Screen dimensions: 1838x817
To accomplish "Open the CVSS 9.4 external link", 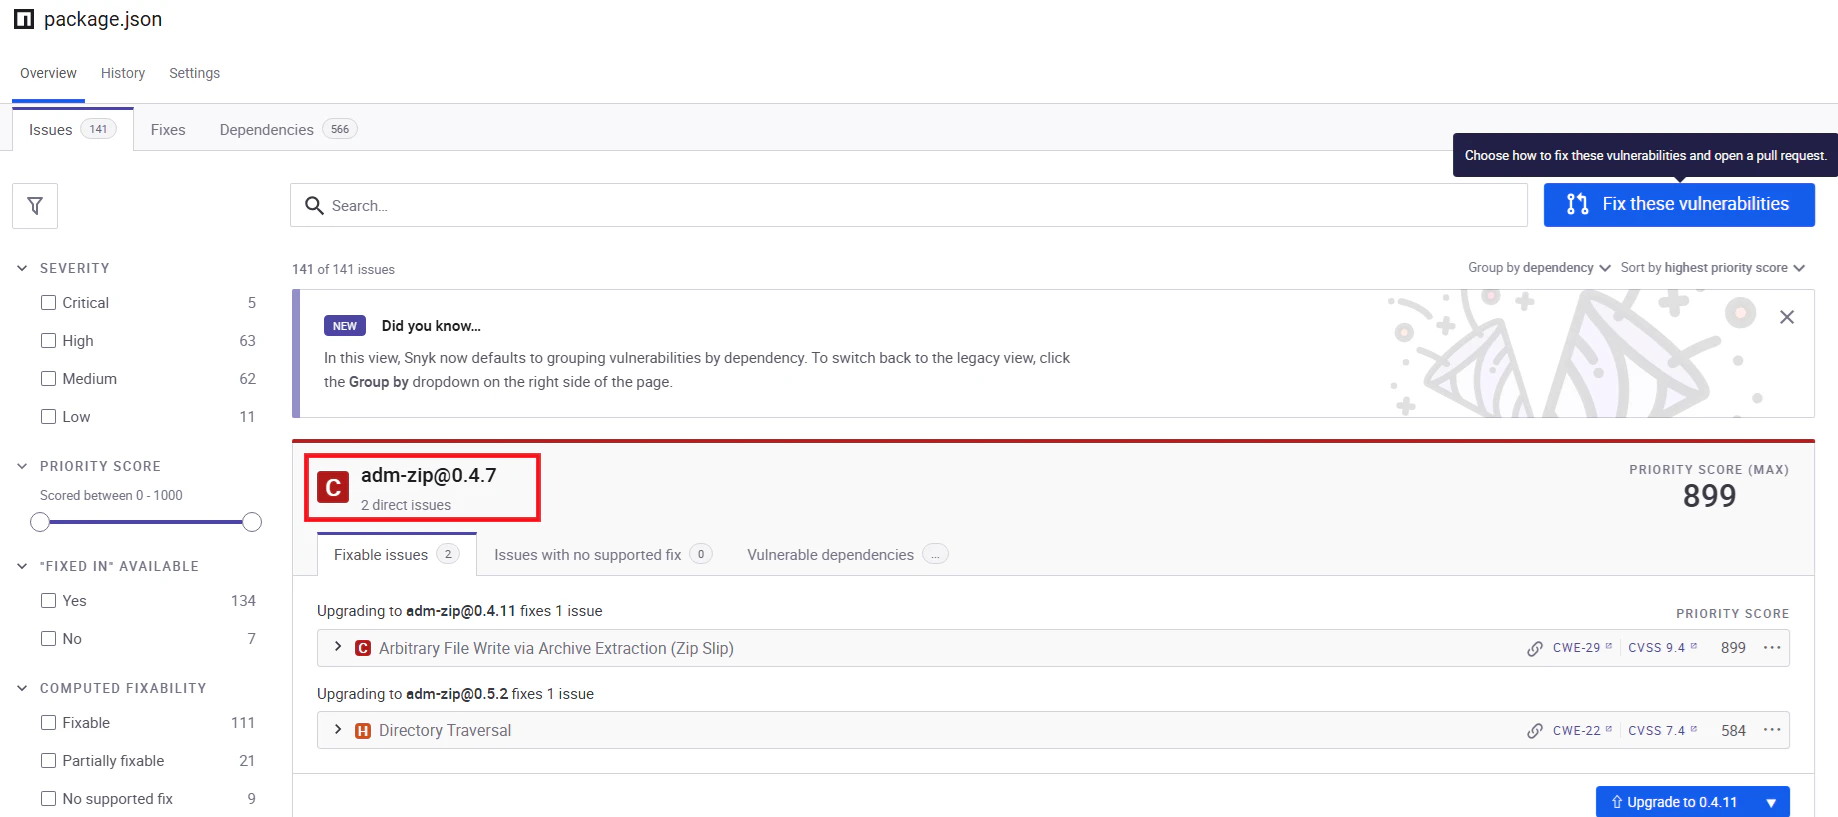I will pos(1662,648).
